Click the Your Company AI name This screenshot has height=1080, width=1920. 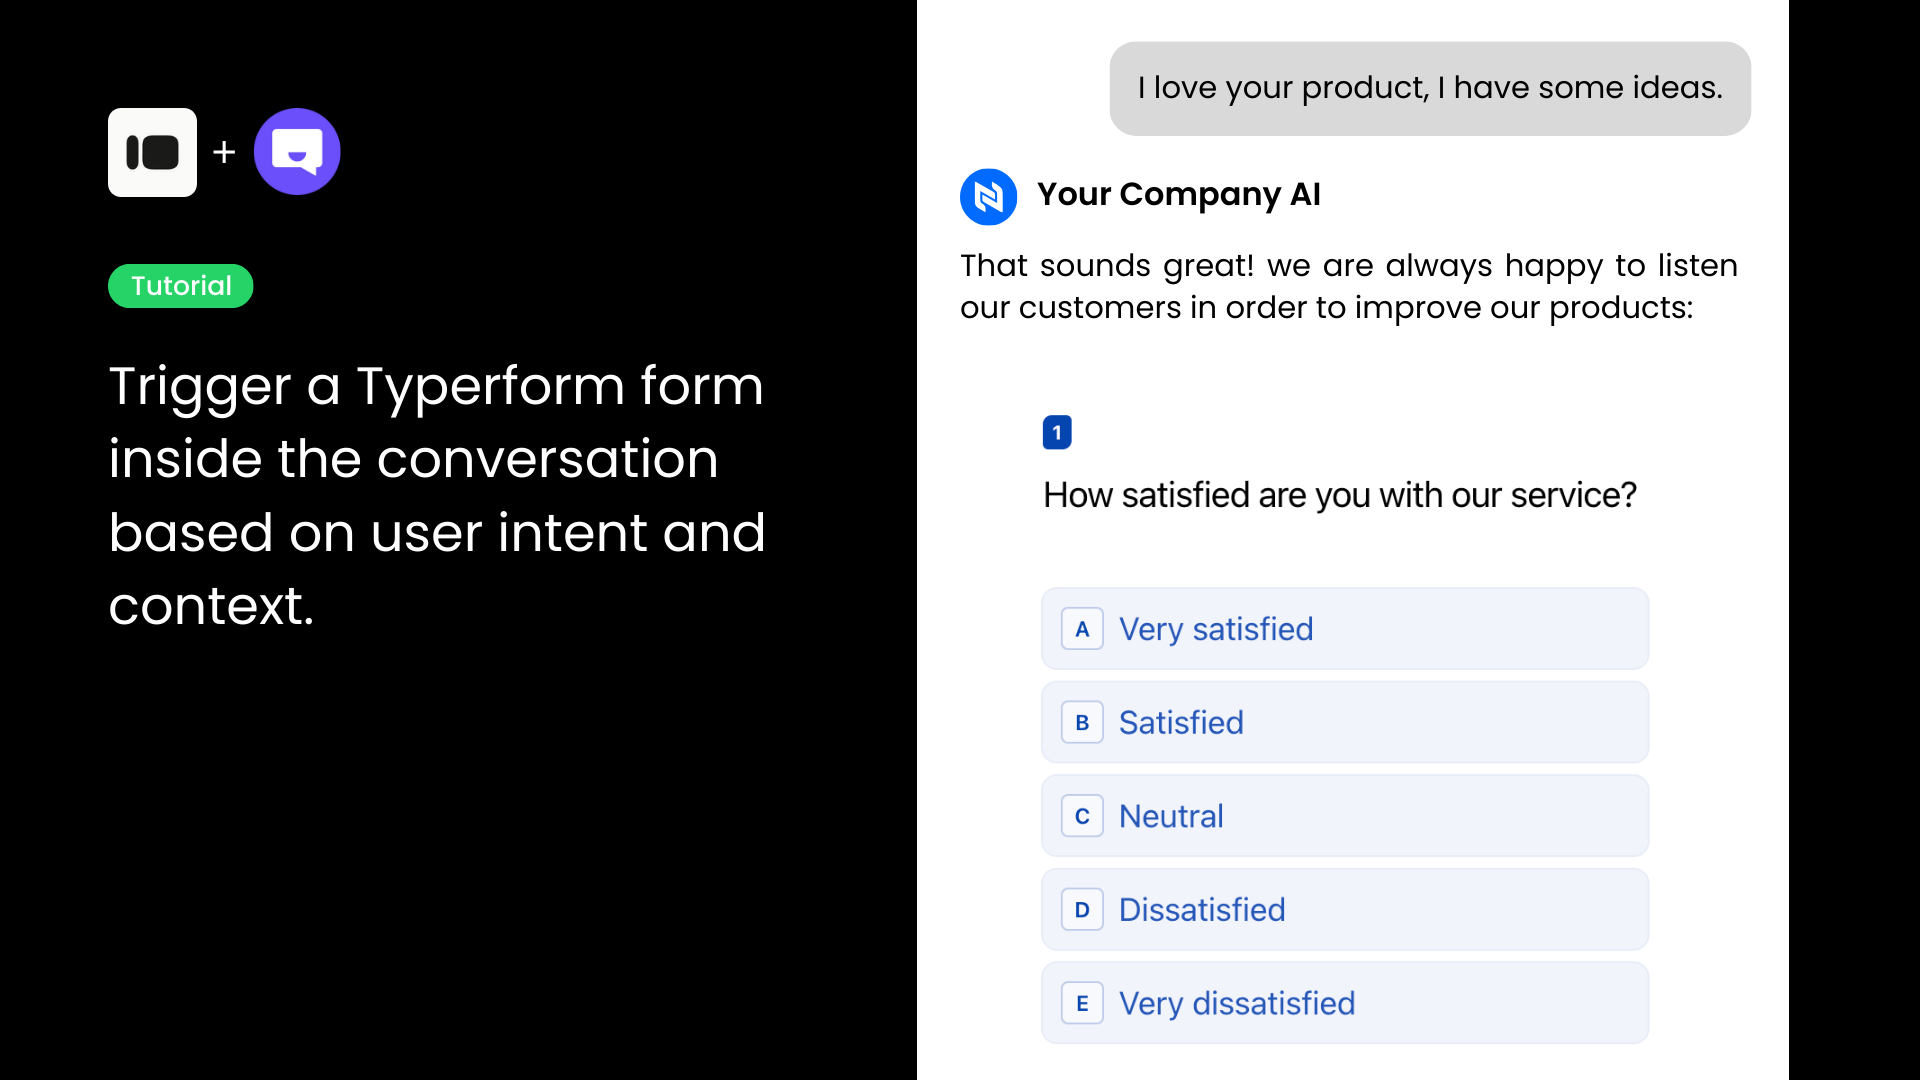tap(1178, 194)
